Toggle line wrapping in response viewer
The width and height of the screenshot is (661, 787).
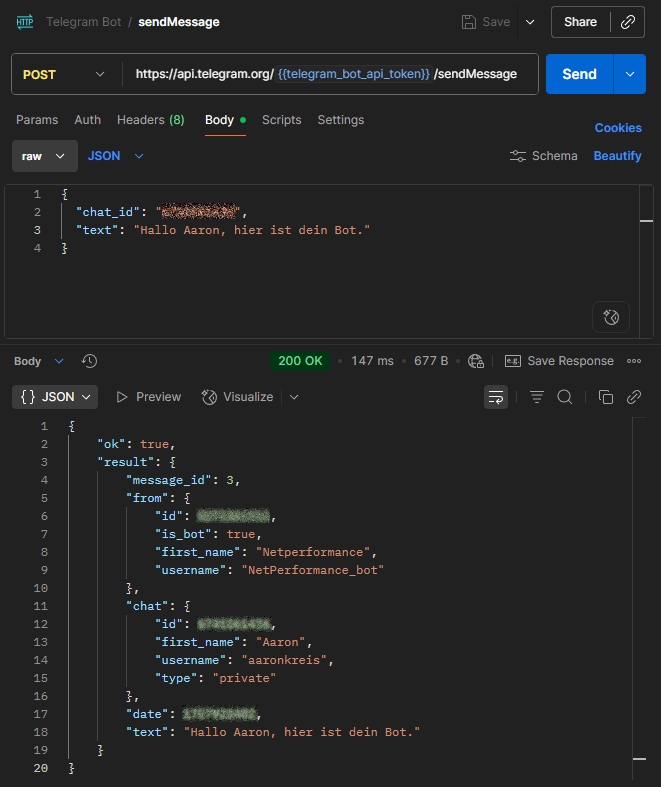point(496,397)
